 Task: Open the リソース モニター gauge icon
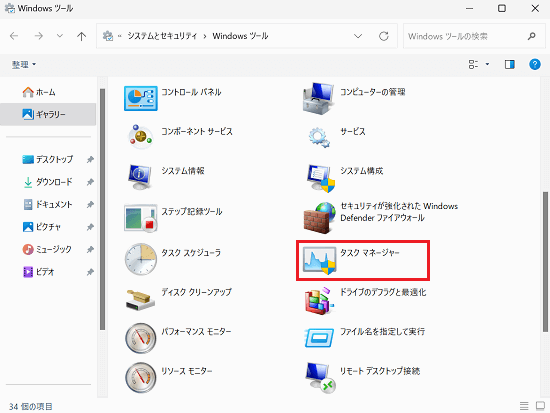coord(141,378)
